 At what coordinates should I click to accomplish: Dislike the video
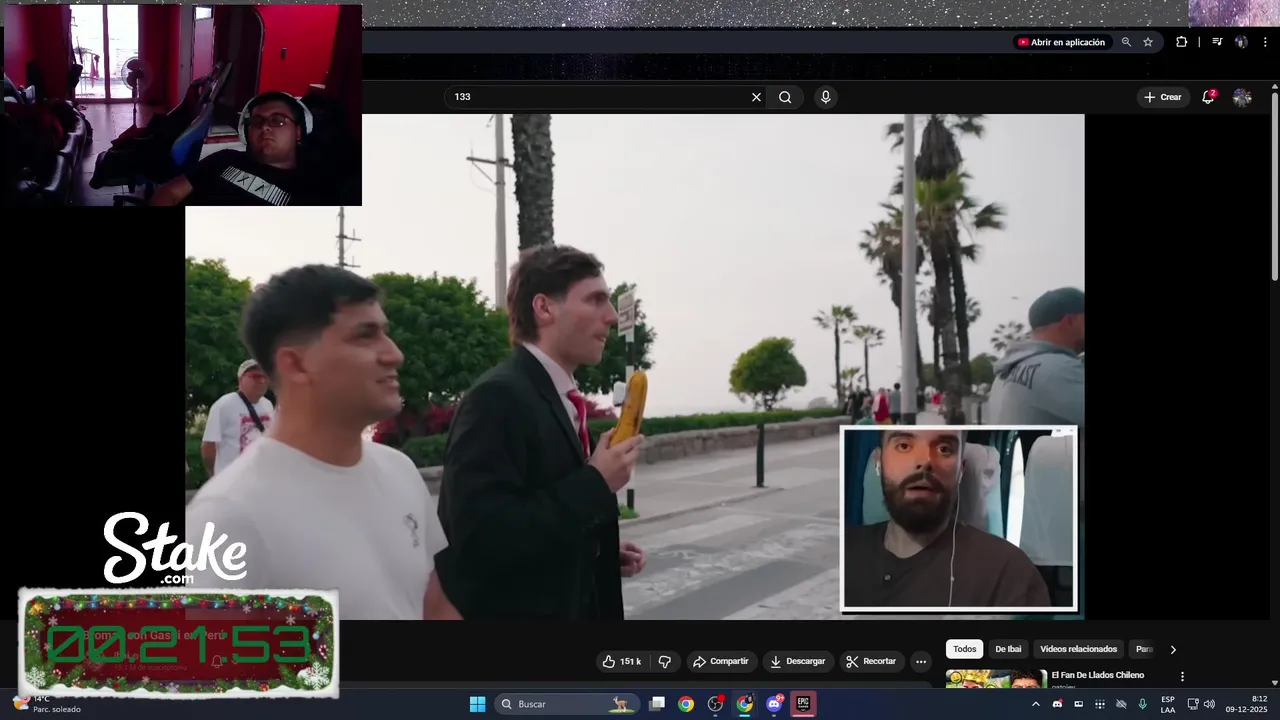coord(665,661)
